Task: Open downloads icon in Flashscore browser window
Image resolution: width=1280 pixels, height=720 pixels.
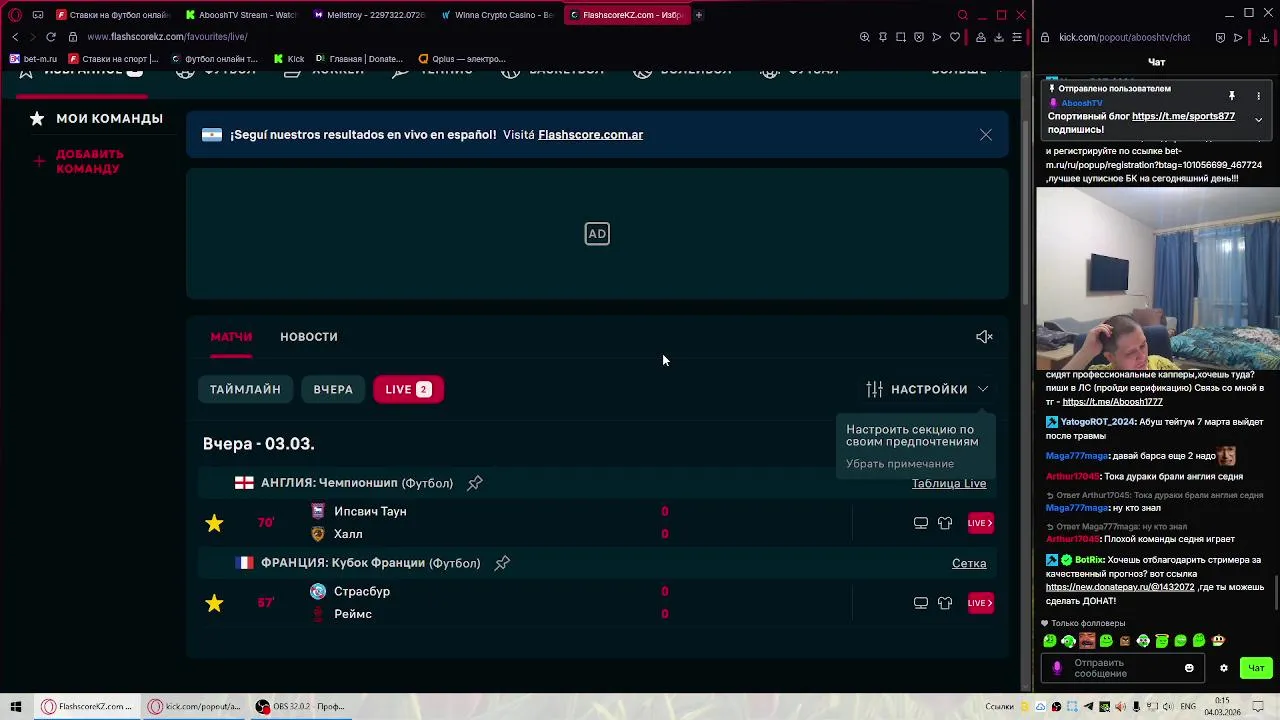Action: tap(999, 37)
